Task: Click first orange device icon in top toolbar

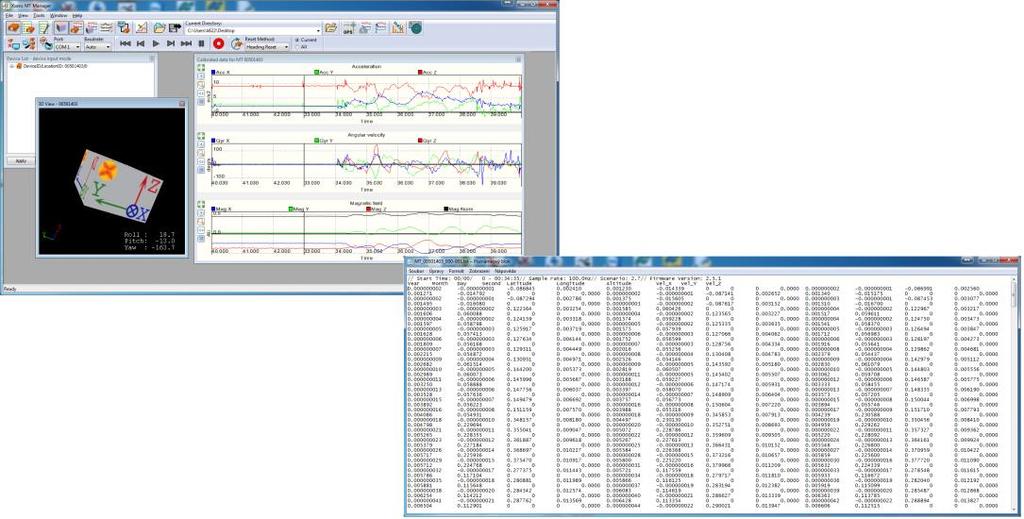Action: (14, 28)
